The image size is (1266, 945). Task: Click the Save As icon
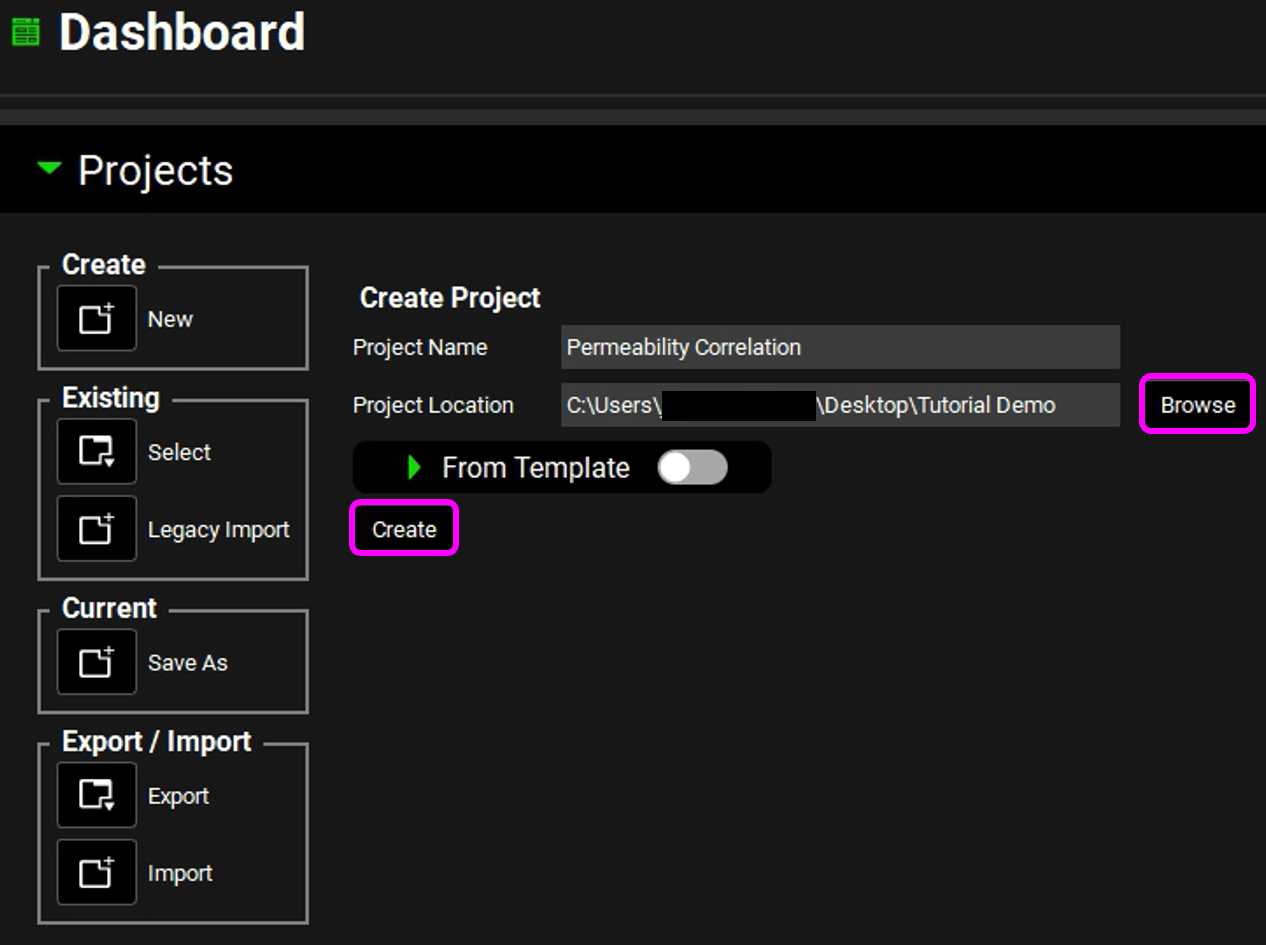point(97,662)
